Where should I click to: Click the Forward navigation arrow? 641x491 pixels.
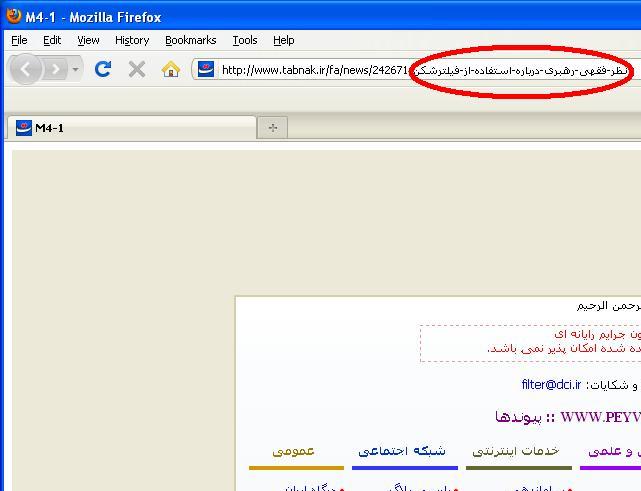pos(54,70)
